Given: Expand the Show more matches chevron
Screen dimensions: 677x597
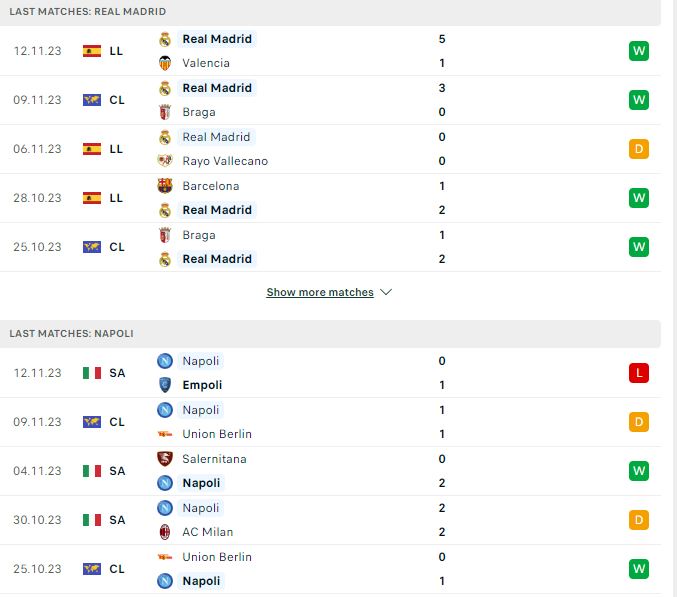Looking at the screenshot, I should [386, 292].
